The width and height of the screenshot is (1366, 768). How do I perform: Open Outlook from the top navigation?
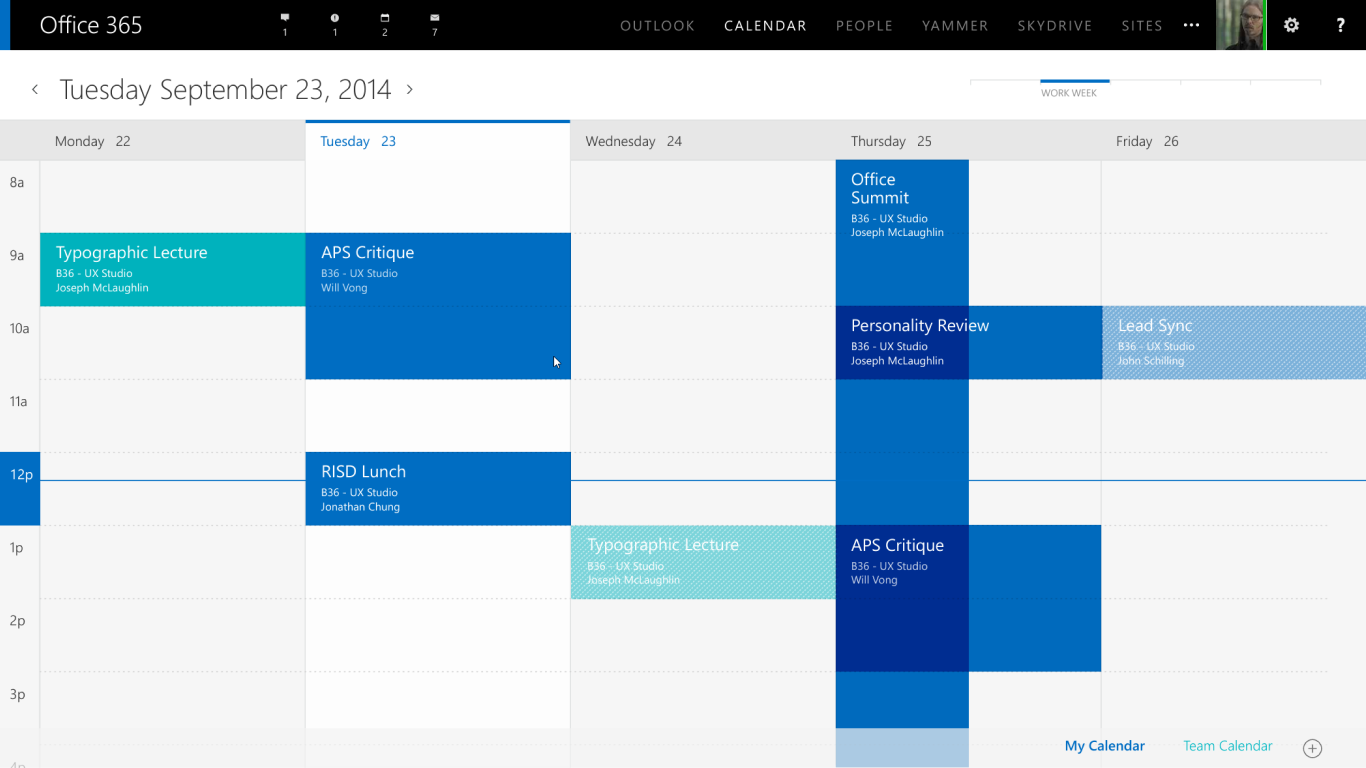657,26
